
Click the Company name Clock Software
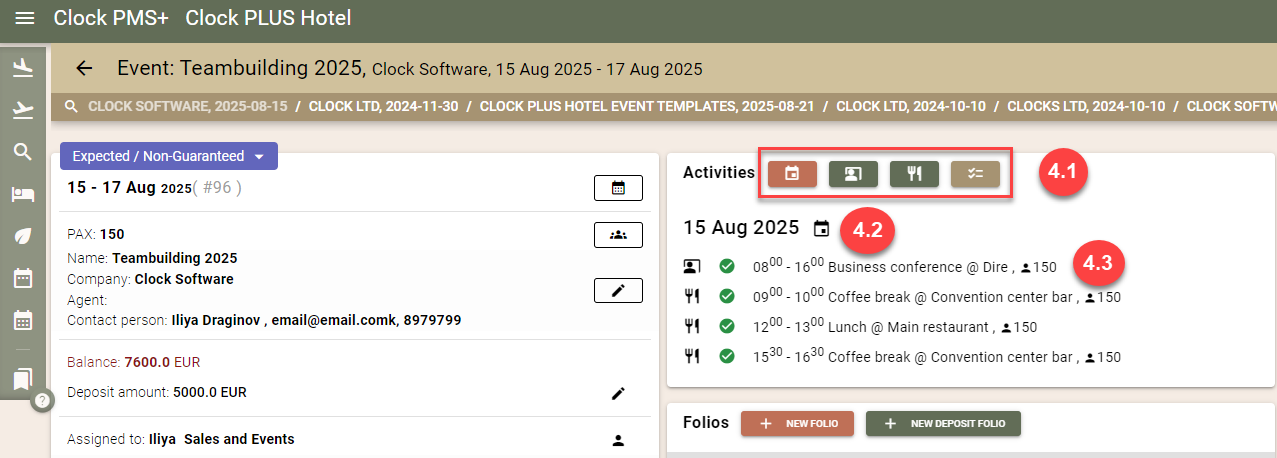pyautogui.click(x=184, y=279)
